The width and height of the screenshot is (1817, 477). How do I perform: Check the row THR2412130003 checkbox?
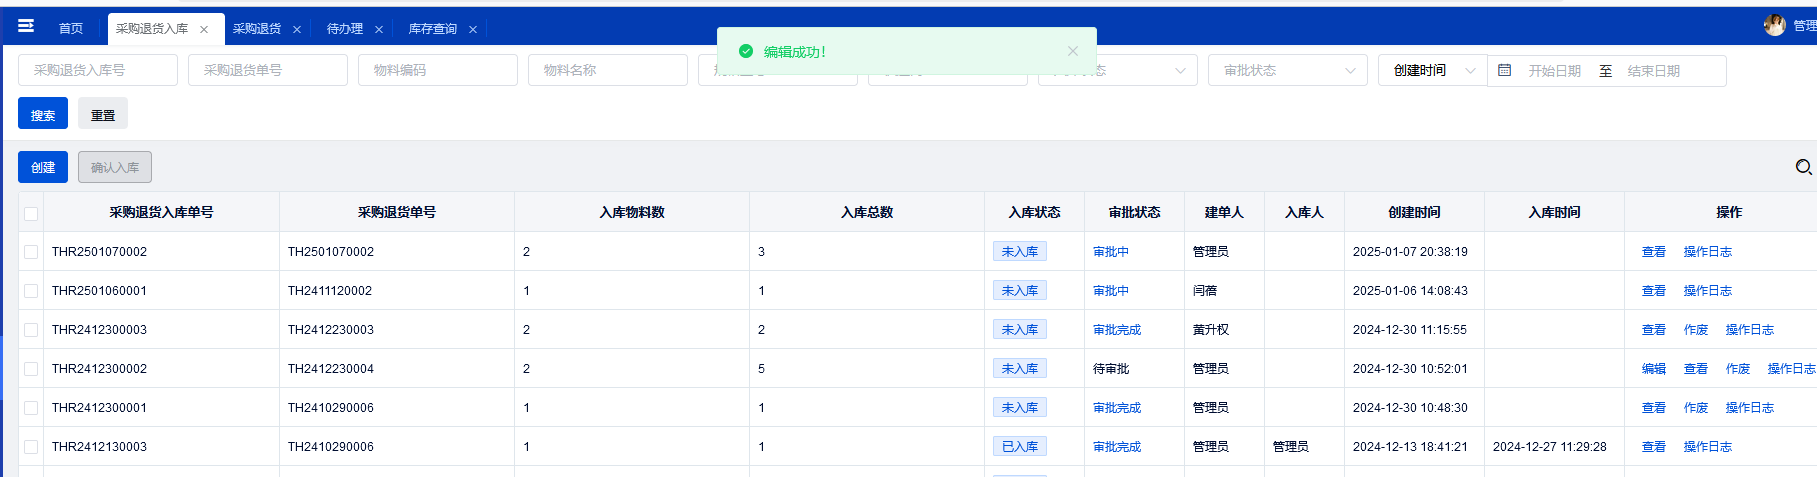31,447
